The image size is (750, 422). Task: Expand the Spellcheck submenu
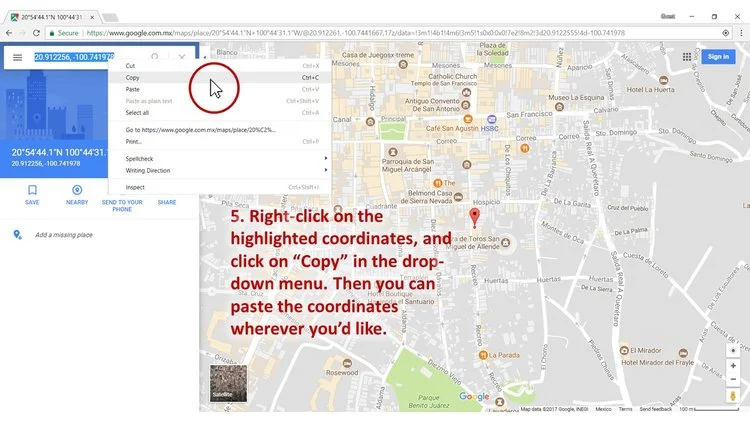221,158
